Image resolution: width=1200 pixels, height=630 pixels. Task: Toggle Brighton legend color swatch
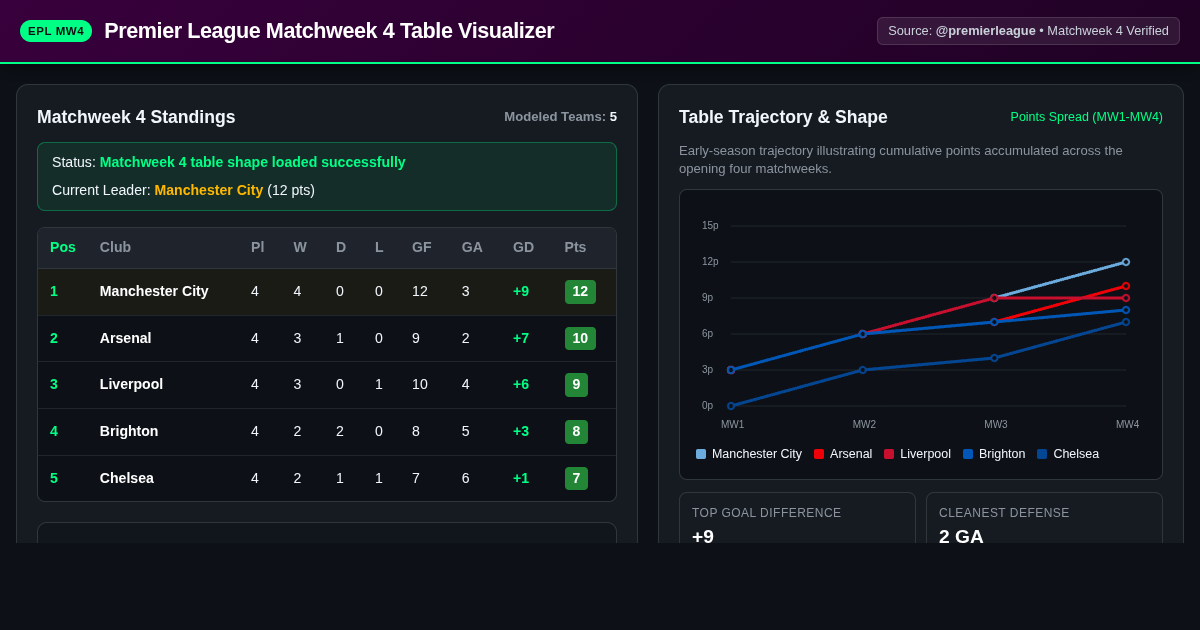pyautogui.click(x=968, y=454)
